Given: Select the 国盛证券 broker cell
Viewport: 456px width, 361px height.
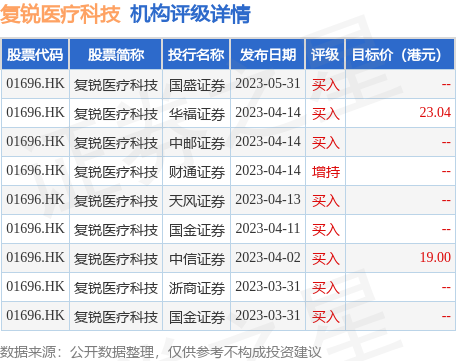Looking at the screenshot, I should 197,85.
